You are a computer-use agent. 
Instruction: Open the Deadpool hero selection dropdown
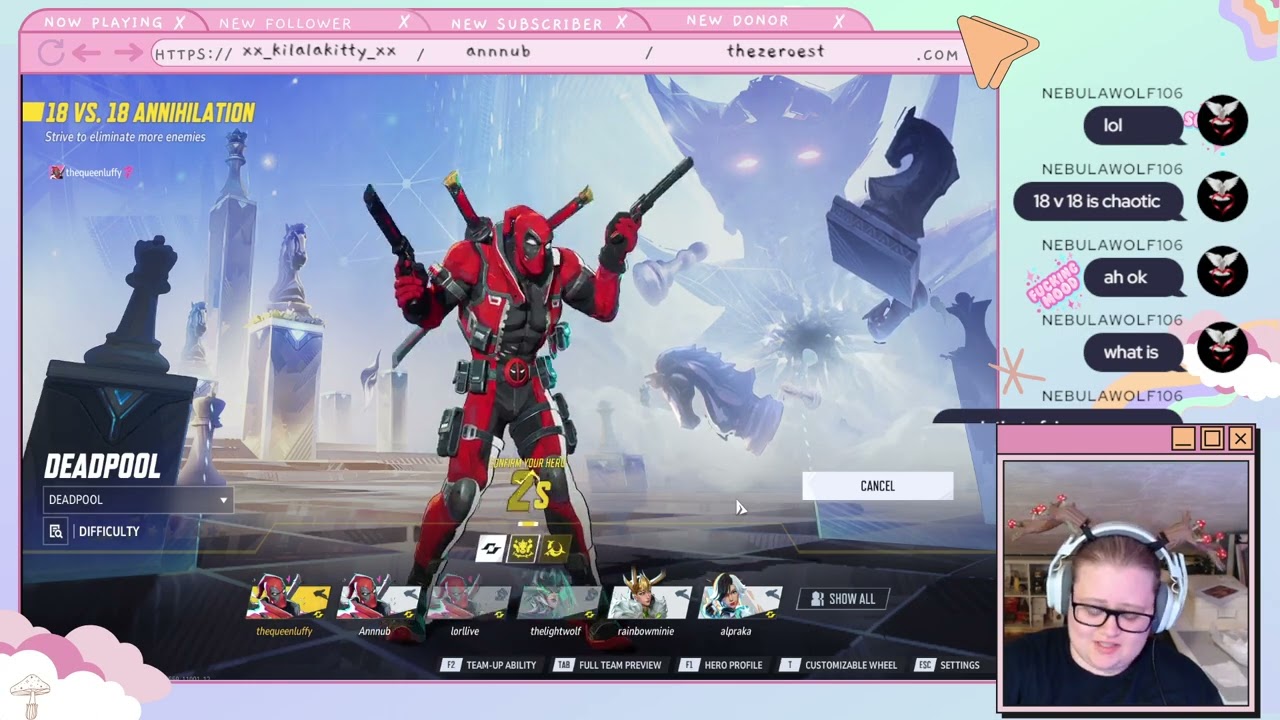click(139, 500)
